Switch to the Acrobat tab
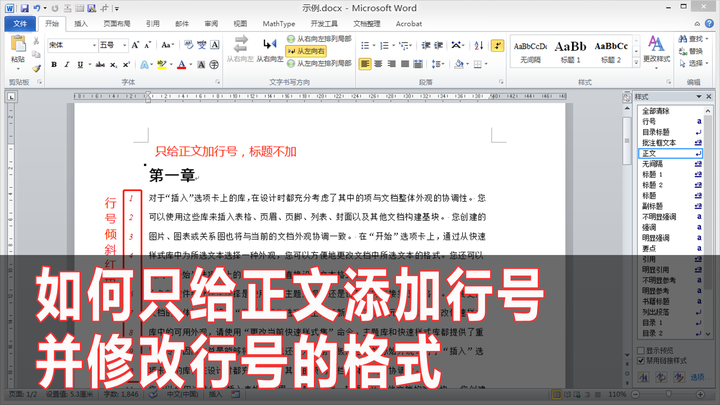The height and width of the screenshot is (405, 720). click(409, 24)
